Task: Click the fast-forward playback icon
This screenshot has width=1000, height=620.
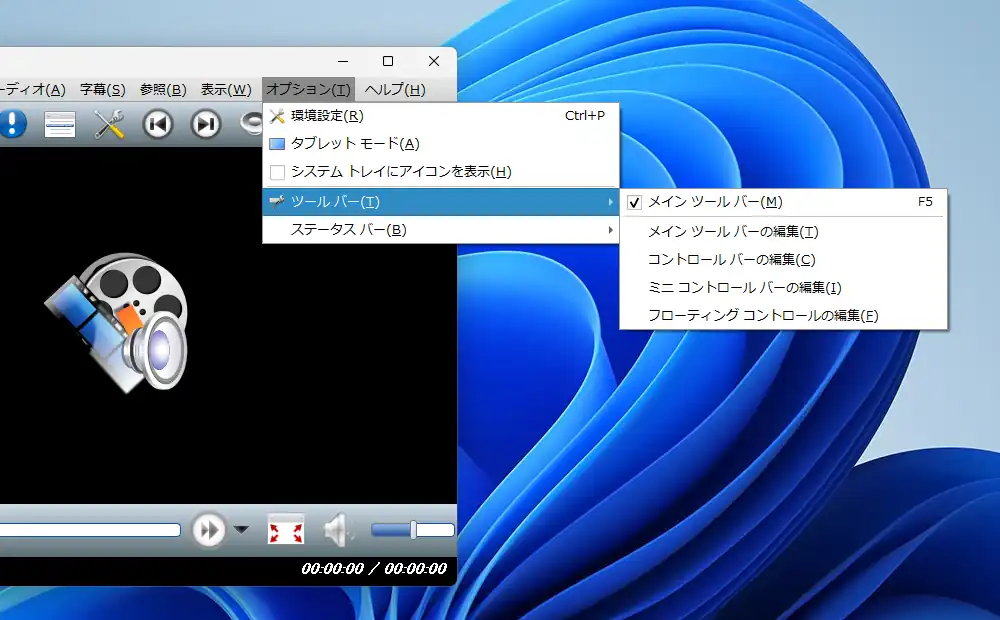Action: [210, 531]
